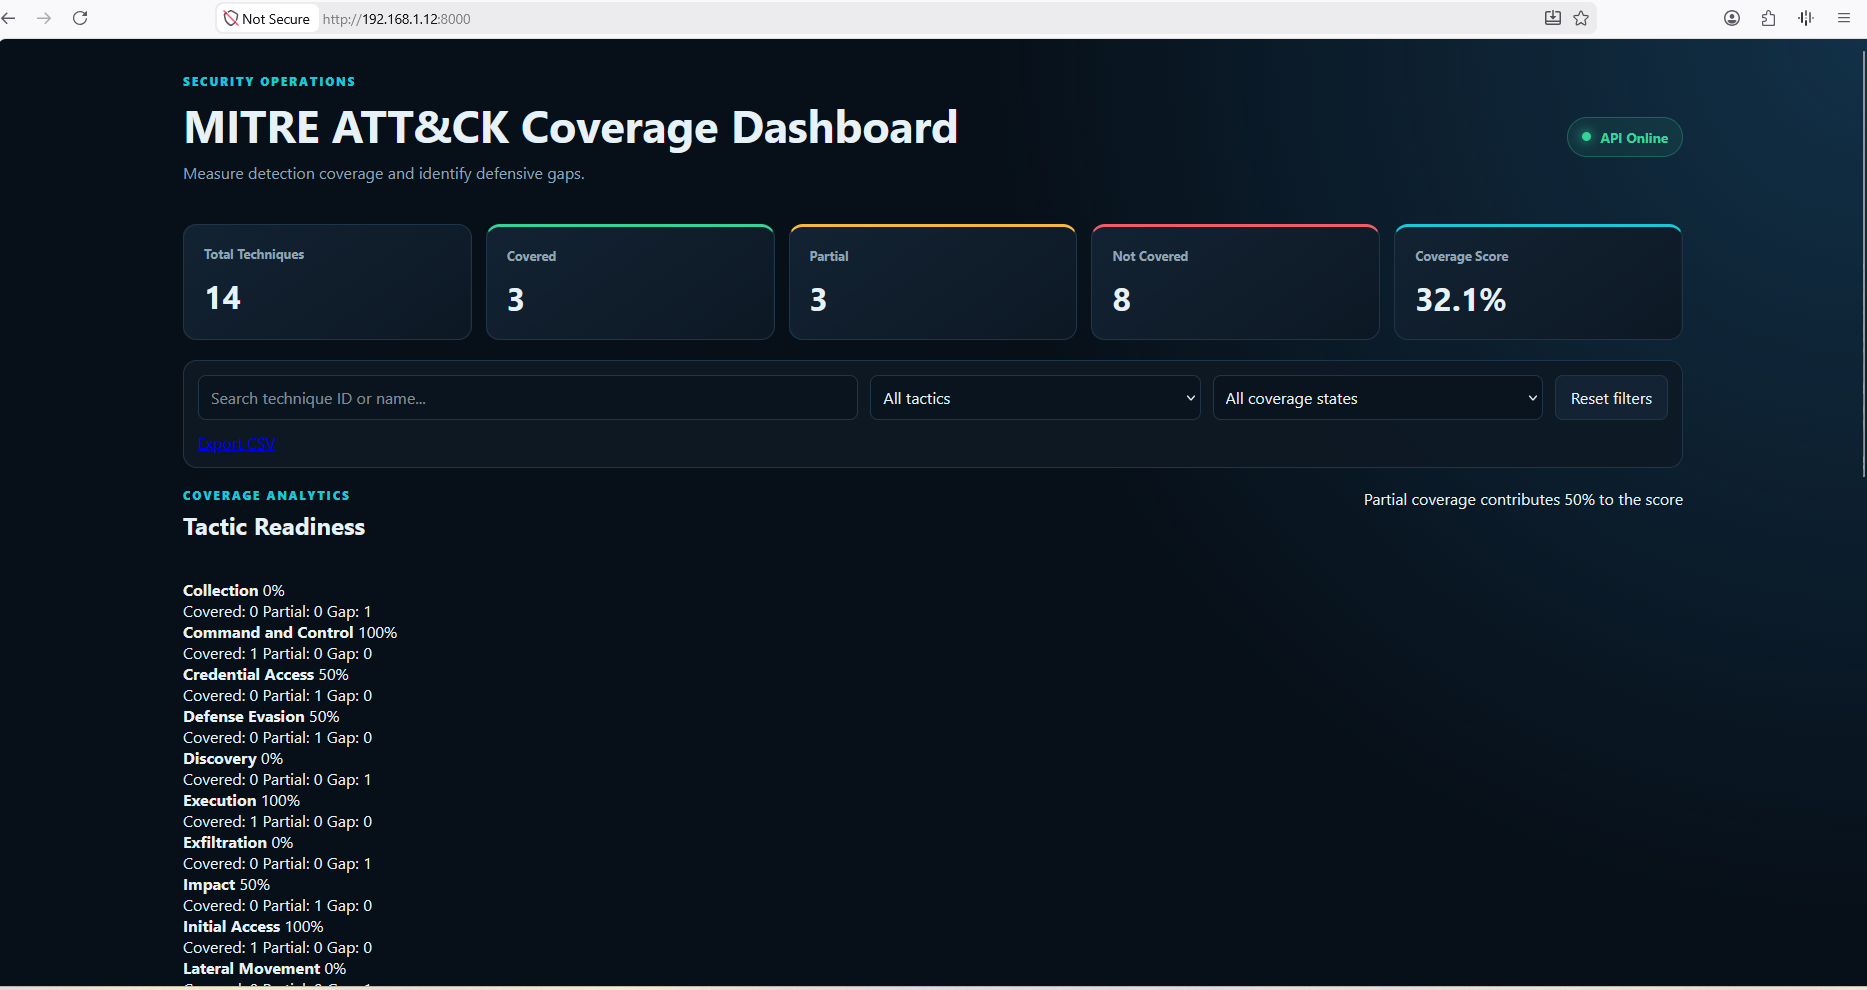The height and width of the screenshot is (990, 1867).
Task: Click the SECURITY OPERATIONS label
Action: point(269,82)
